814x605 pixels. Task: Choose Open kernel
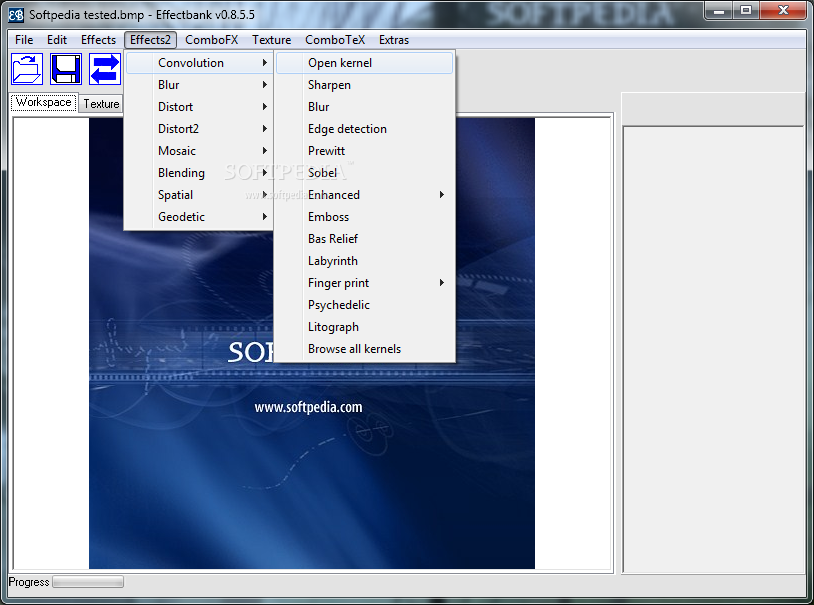point(364,63)
